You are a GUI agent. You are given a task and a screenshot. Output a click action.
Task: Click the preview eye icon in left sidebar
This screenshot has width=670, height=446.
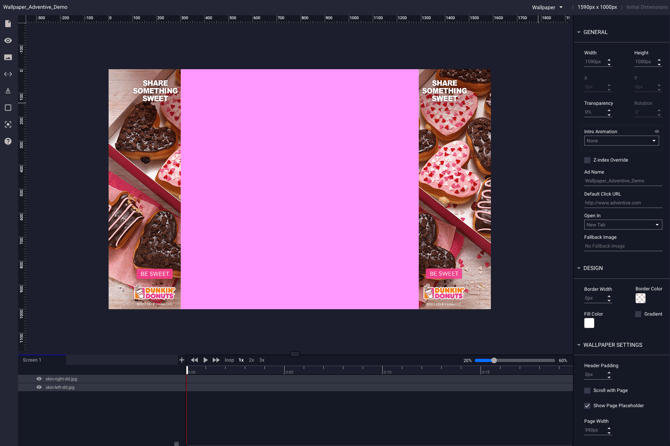point(8,41)
